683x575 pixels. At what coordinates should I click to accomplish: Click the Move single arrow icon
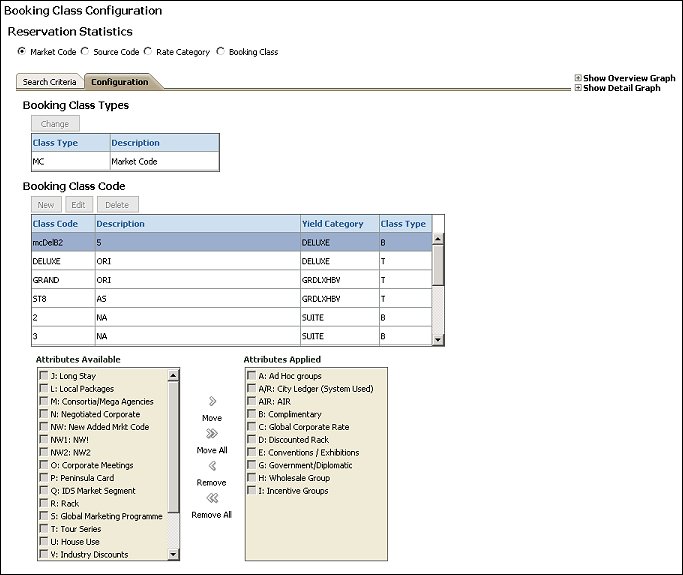(211, 401)
